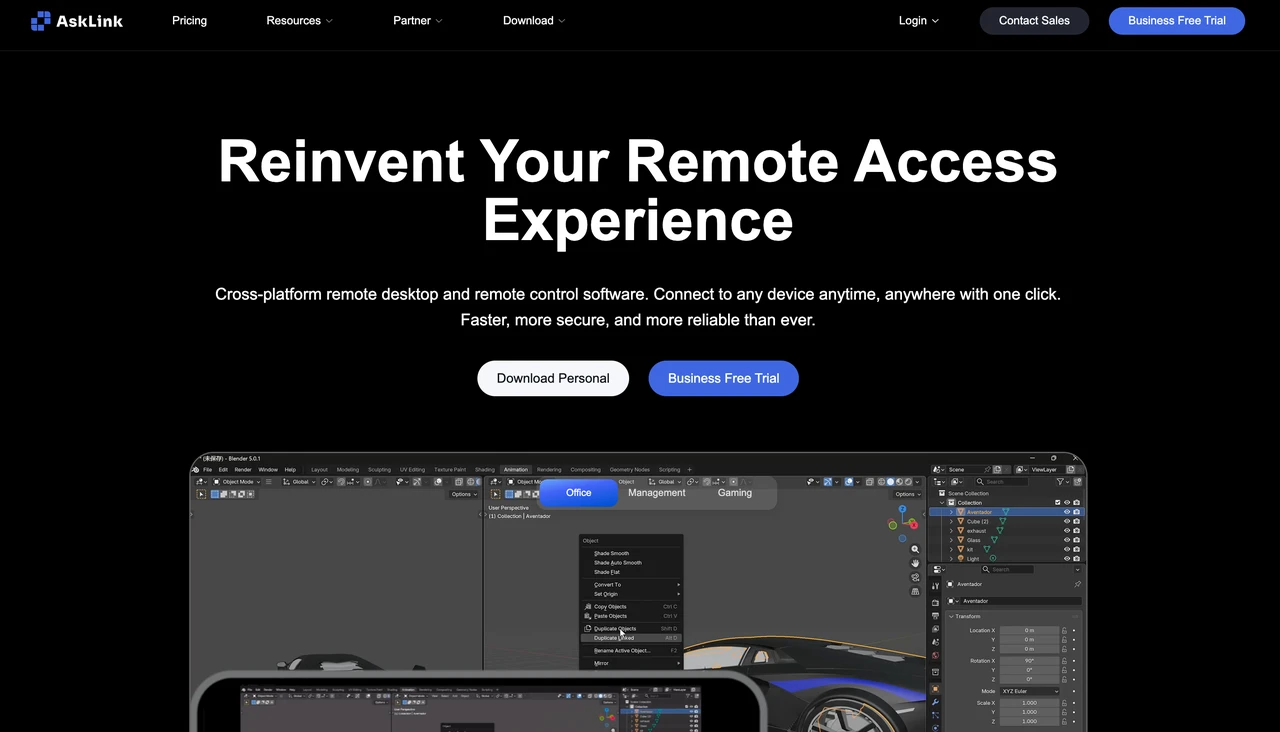Switch to the Gaming tab

coord(735,493)
